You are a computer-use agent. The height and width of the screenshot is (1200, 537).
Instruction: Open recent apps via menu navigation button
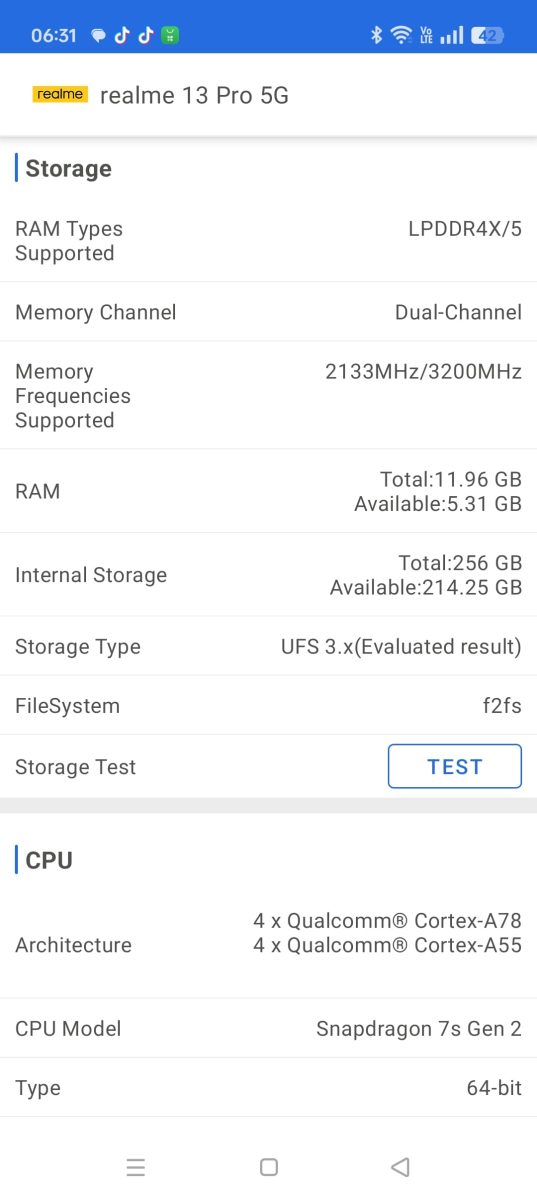[136, 1167]
